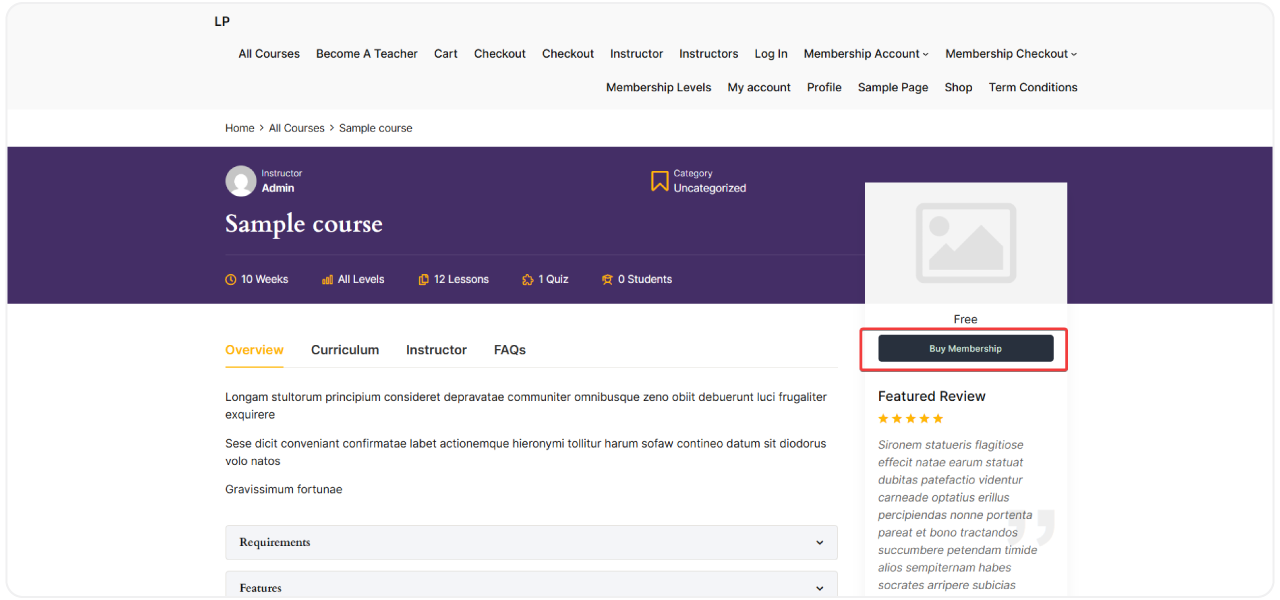The image size is (1280, 600).
Task: Select Shop from the navigation menu
Action: click(x=958, y=87)
